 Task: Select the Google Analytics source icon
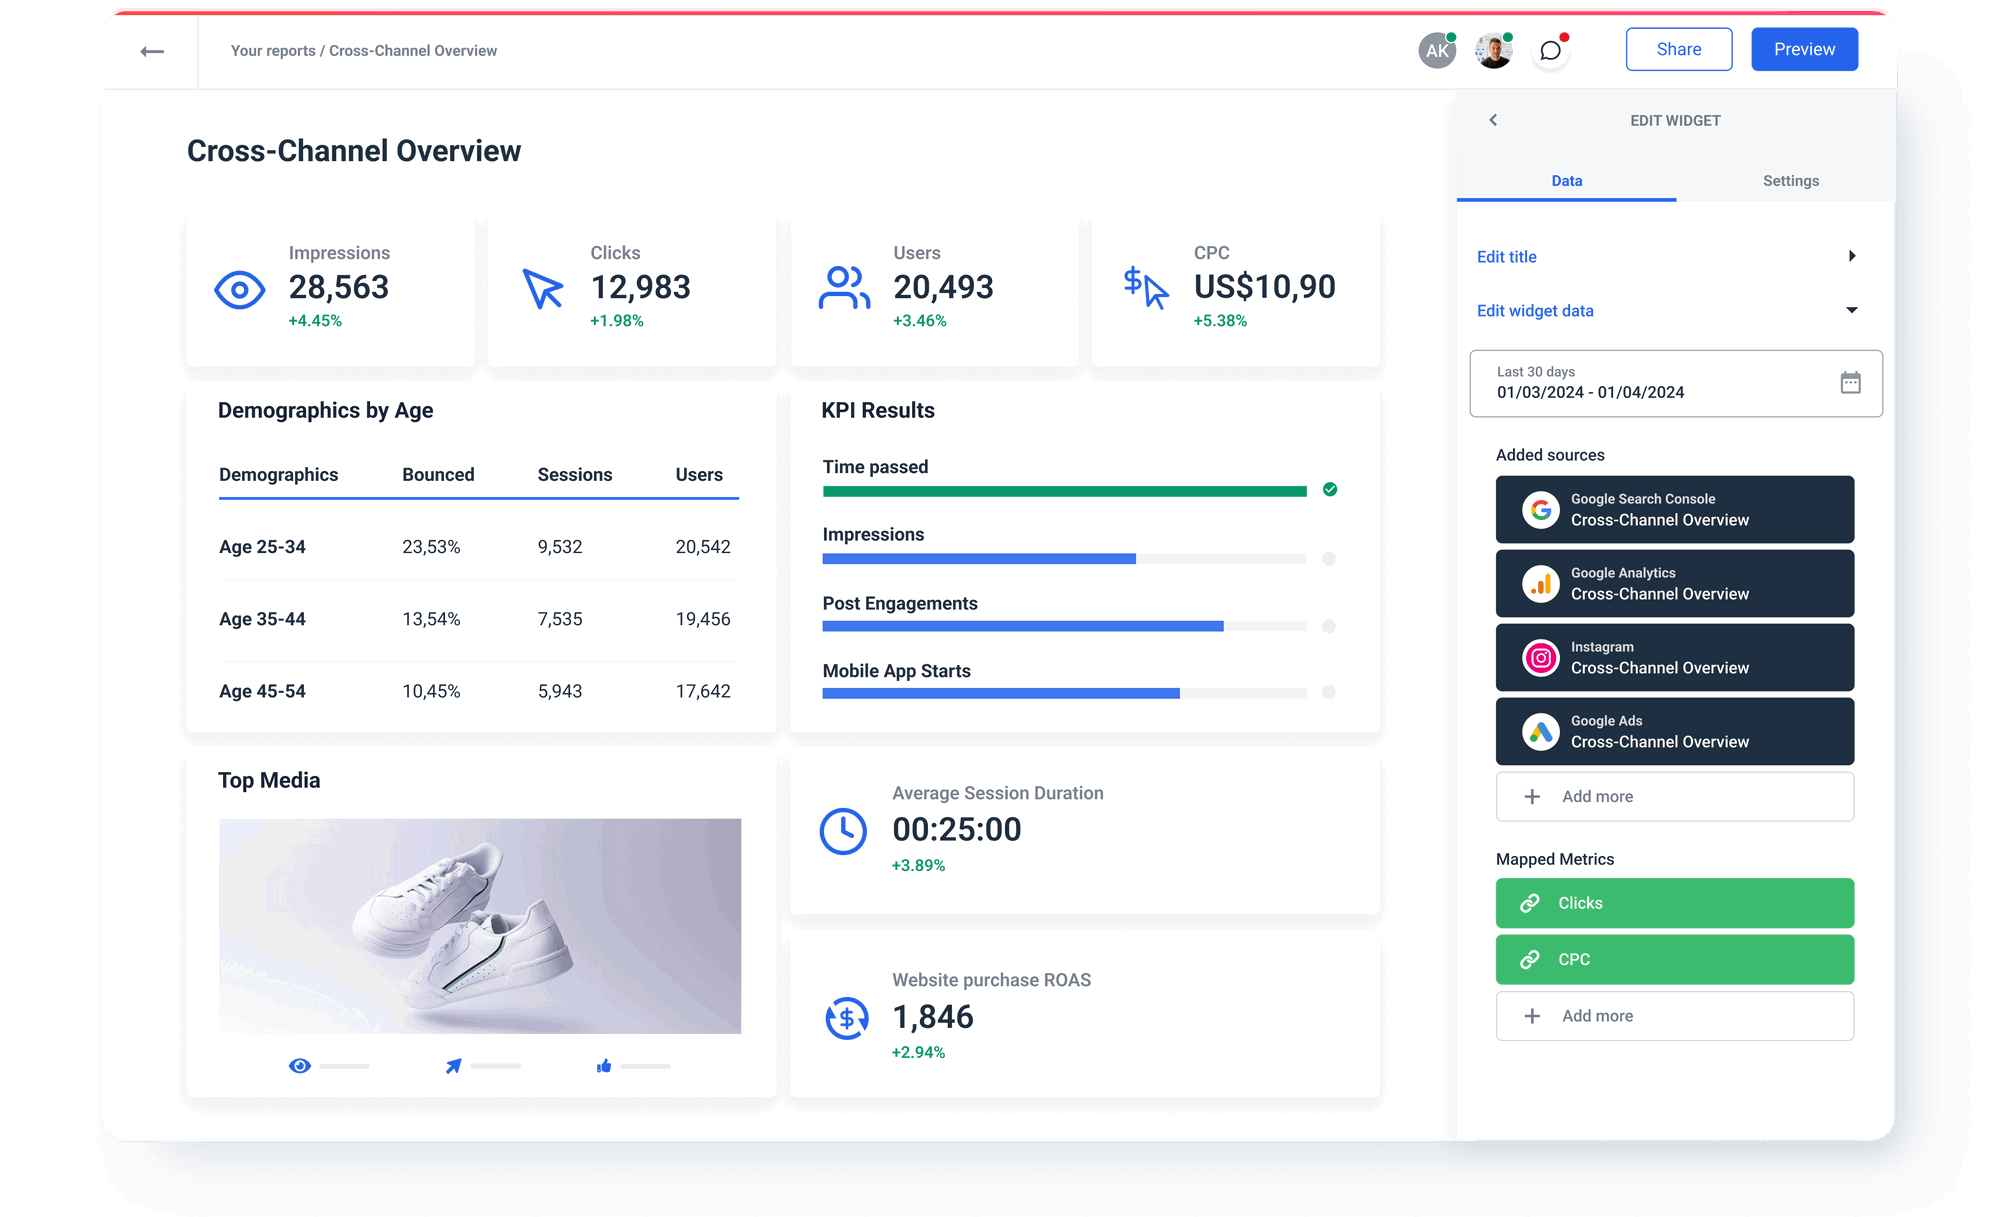(1540, 583)
